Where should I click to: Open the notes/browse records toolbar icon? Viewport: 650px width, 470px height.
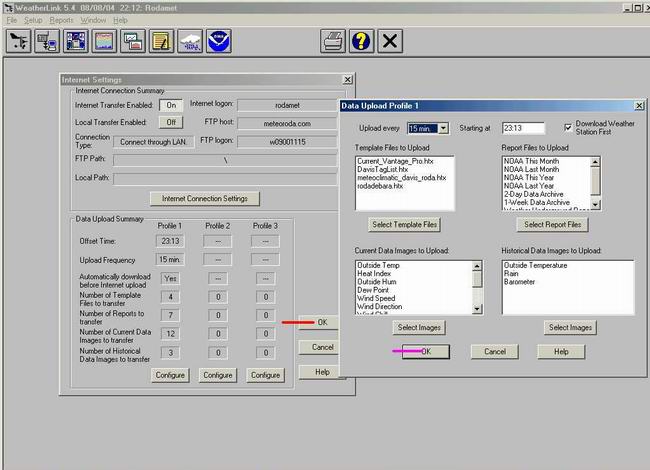tap(161, 41)
